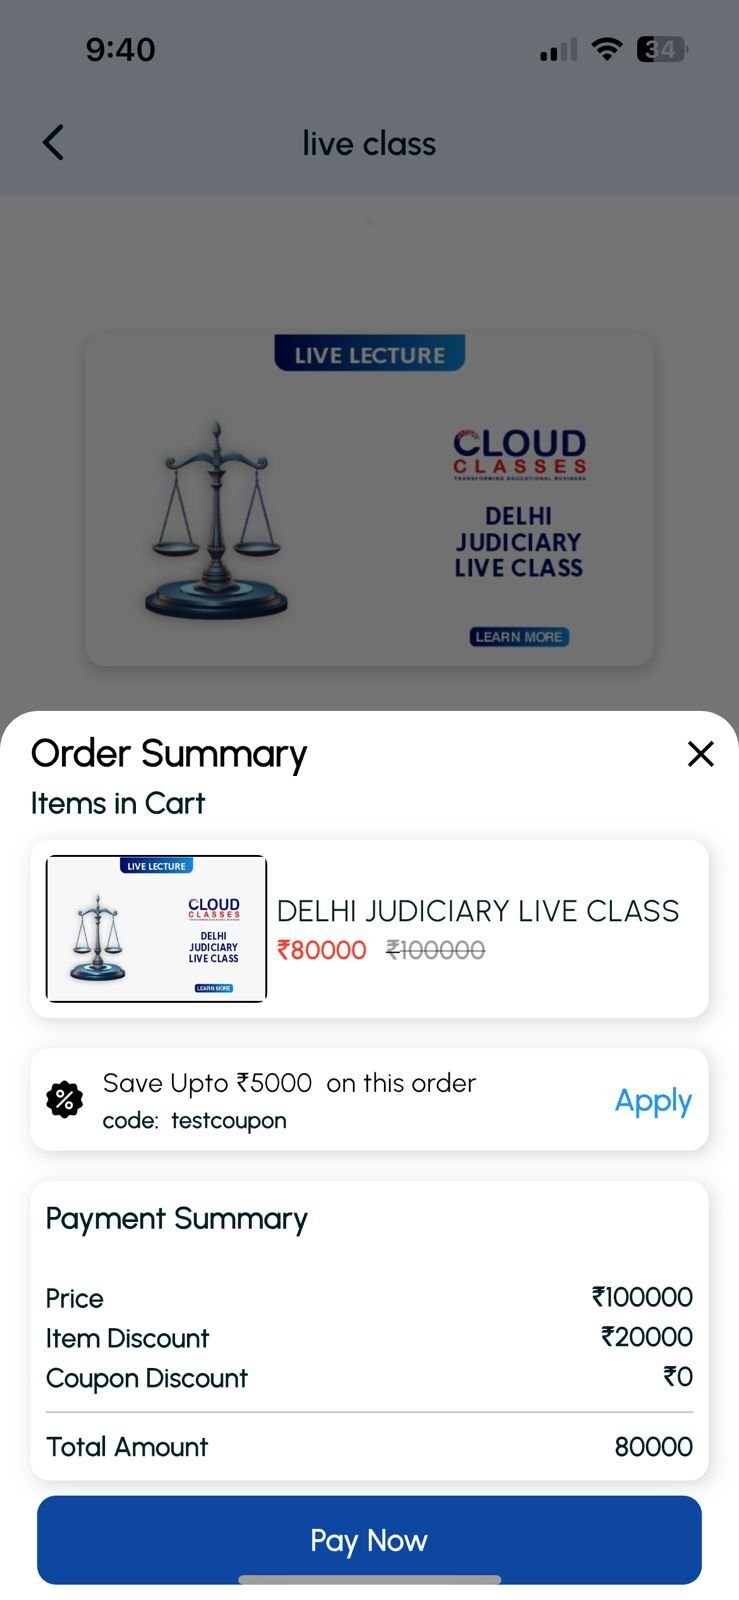The image size is (739, 1600).
Task: Tap the Wi-Fi status icon
Action: (606, 49)
